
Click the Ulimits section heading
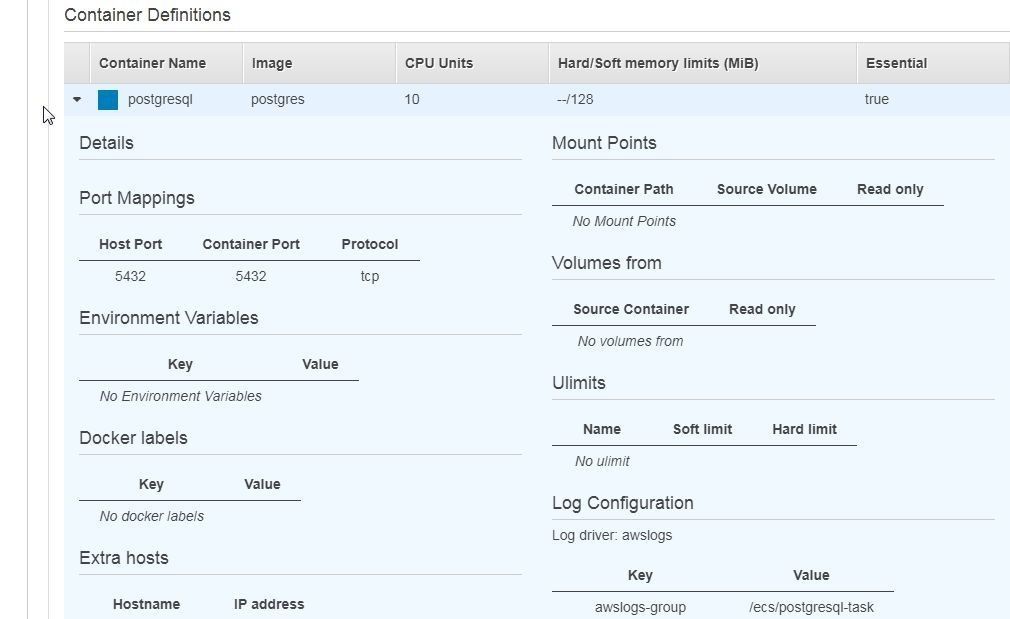pos(578,383)
